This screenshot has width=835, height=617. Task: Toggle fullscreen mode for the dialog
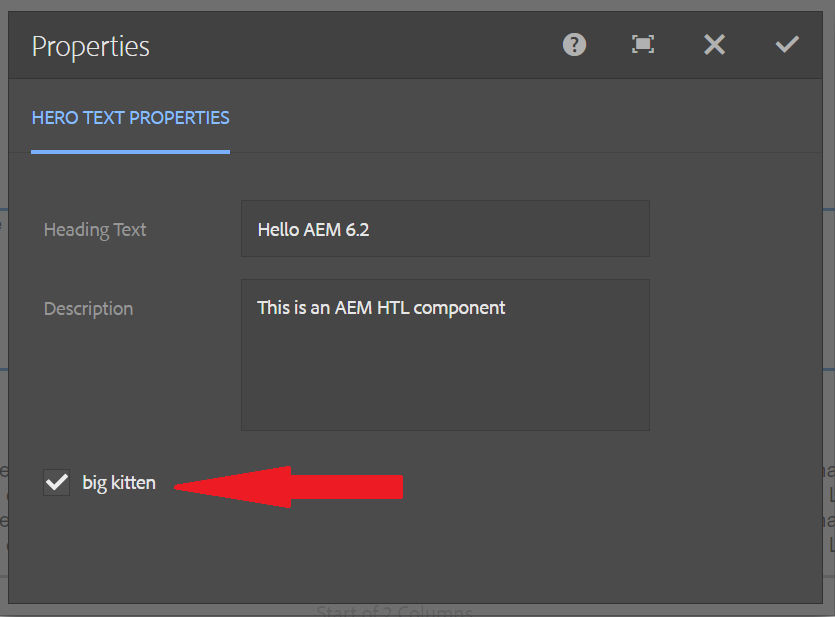coord(643,45)
